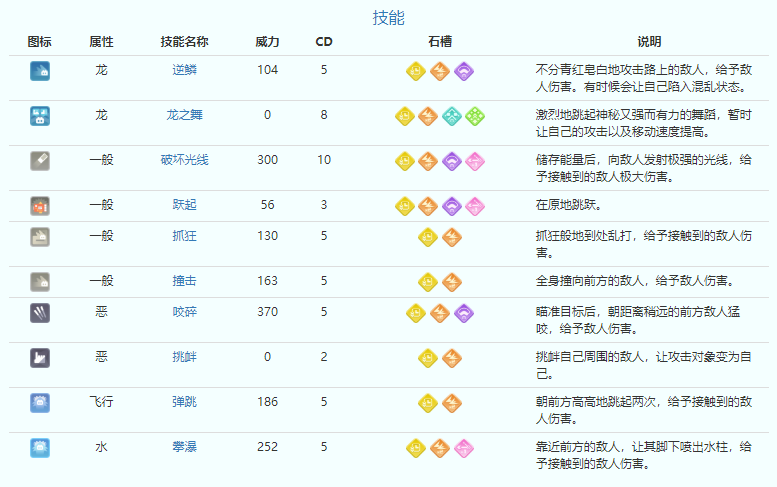Open the 抓狂 skill link
The width and height of the screenshot is (777, 487).
pos(184,236)
